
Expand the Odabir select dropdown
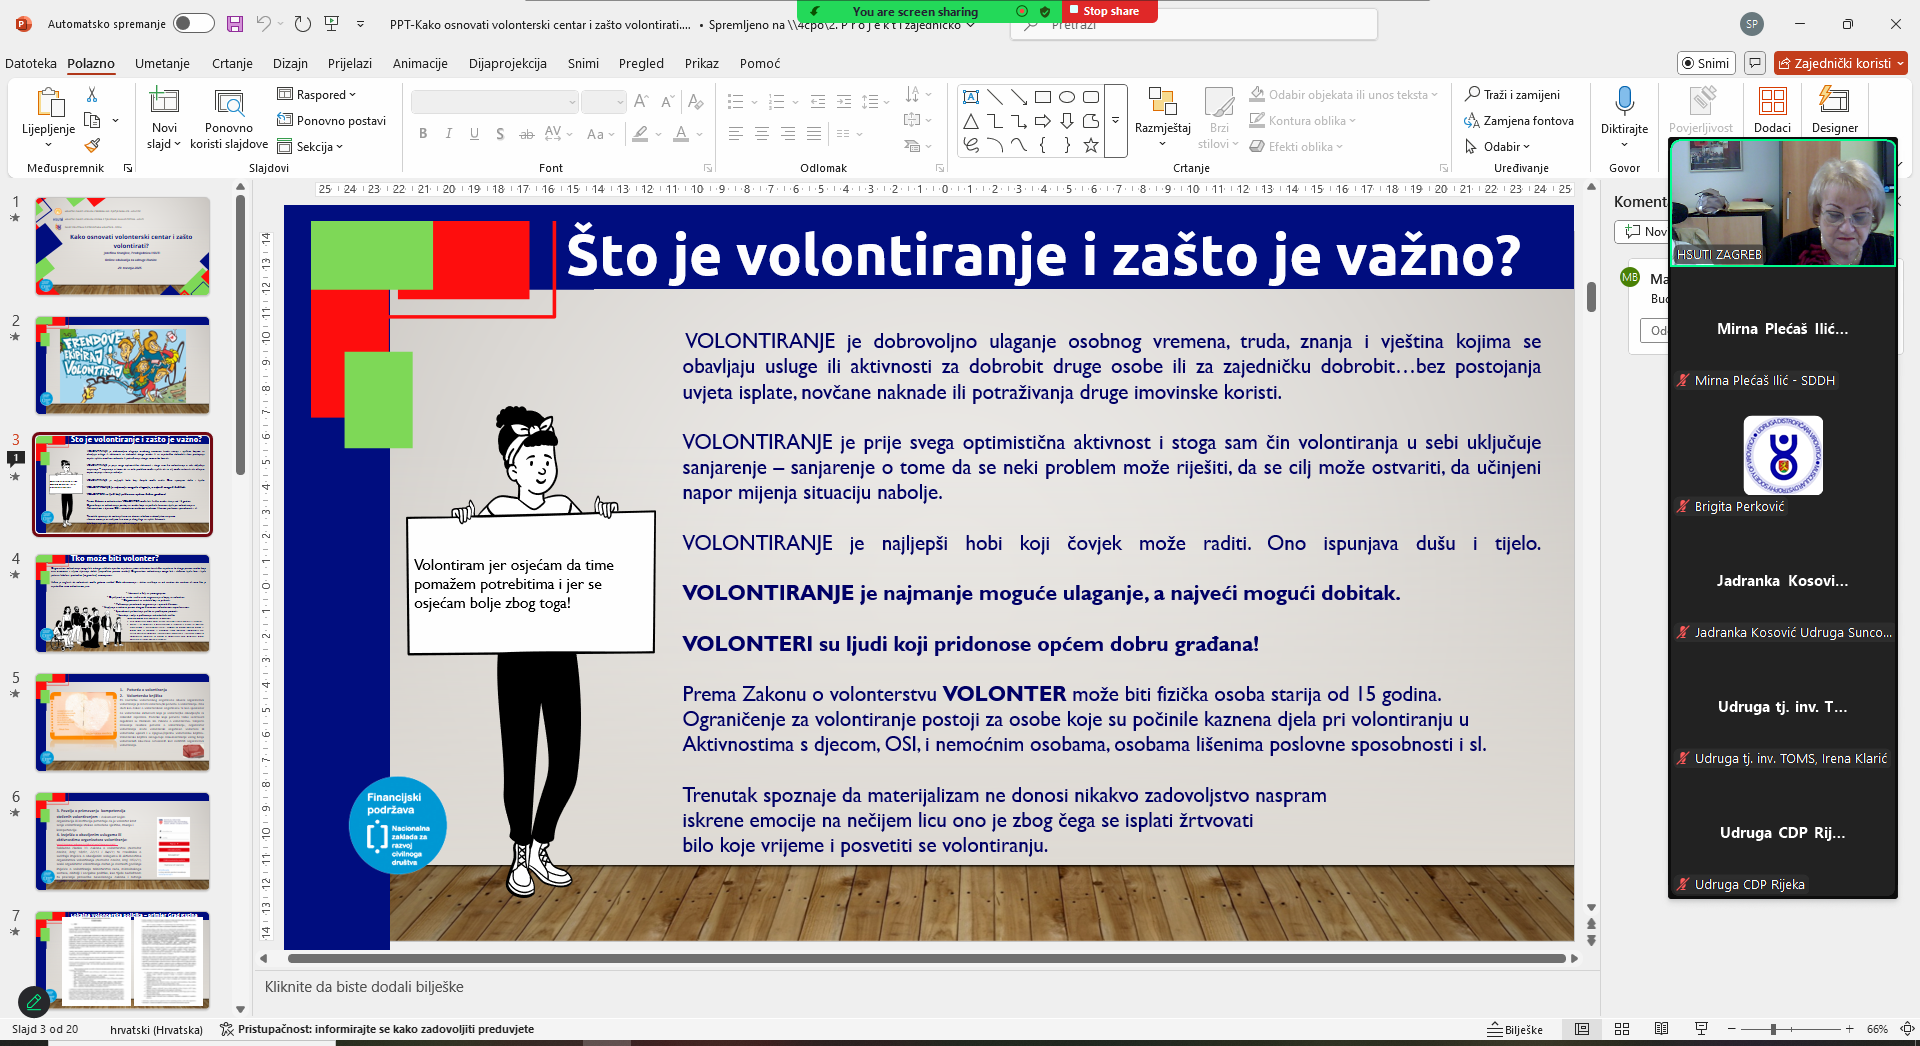point(1505,147)
